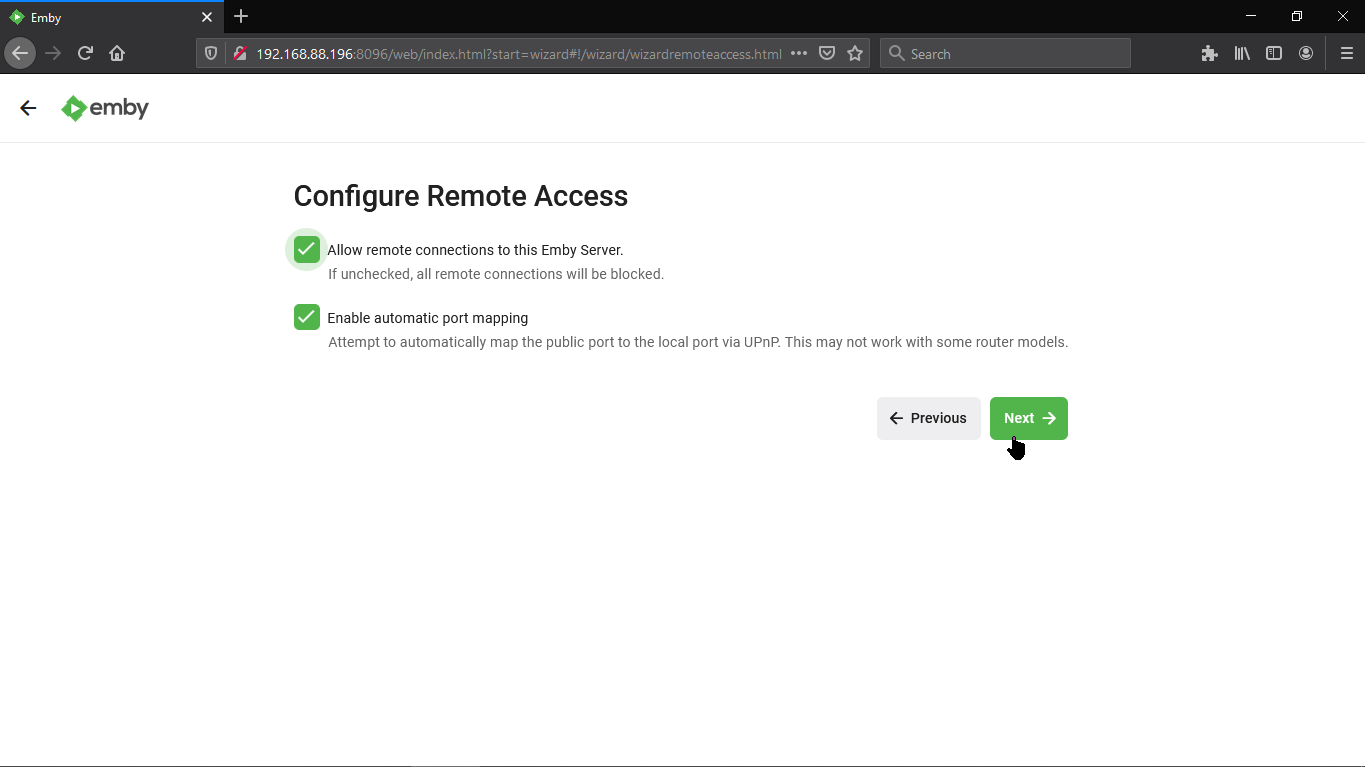Toggle the sidebars view icon
The image size is (1365, 767).
[1274, 54]
